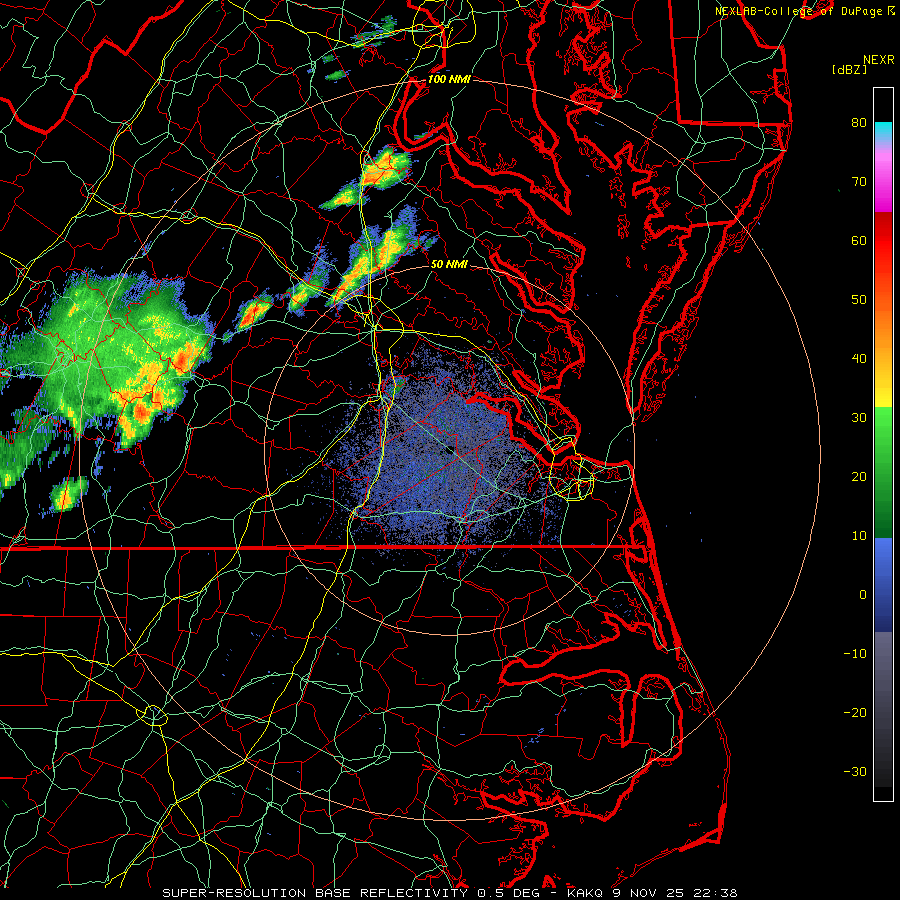Click the 100 NMI range ring label
Image resolution: width=900 pixels, height=900 pixels.
449,79
